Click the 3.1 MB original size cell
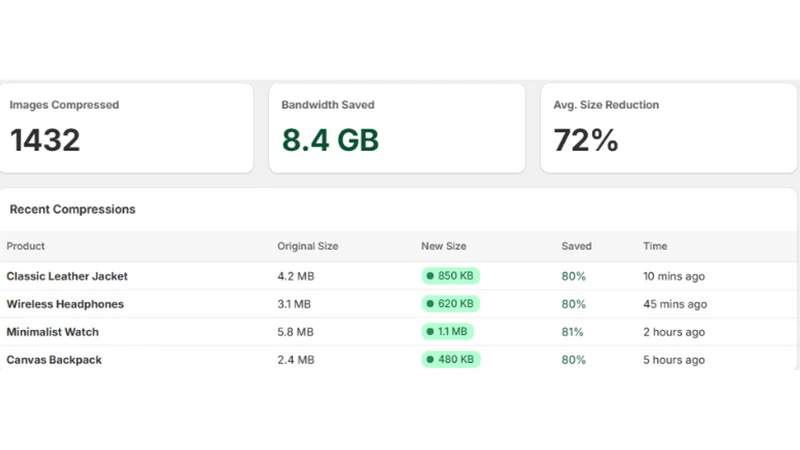Viewport: 800px width, 450px height. pyautogui.click(x=294, y=304)
